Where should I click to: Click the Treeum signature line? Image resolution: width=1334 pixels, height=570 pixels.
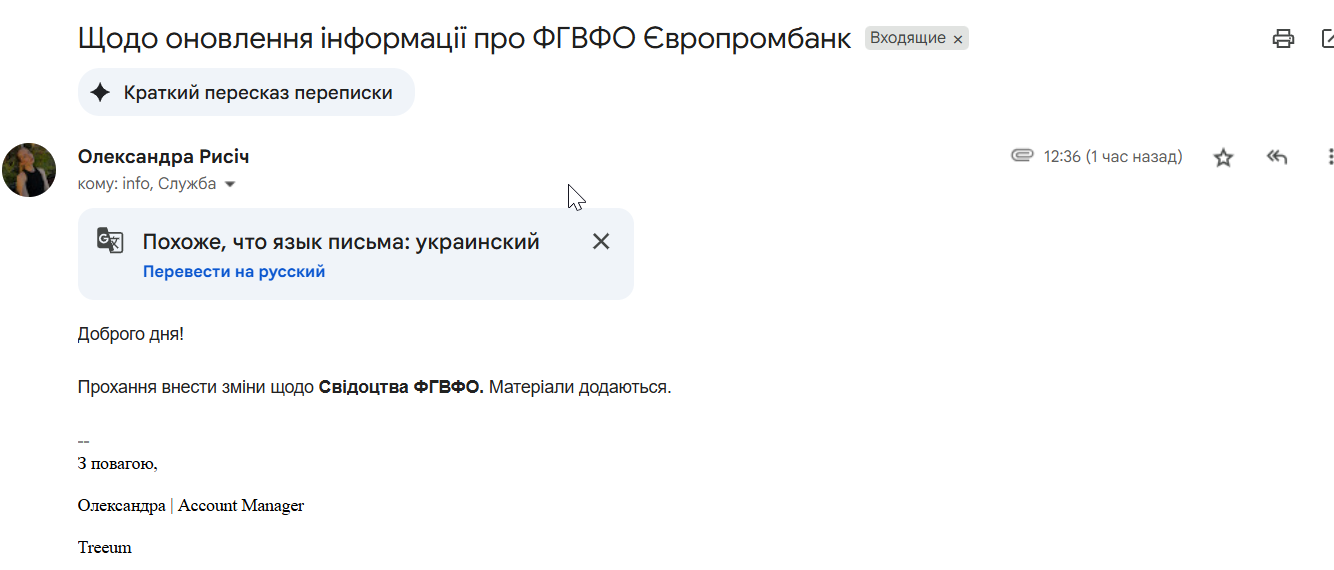pos(105,548)
